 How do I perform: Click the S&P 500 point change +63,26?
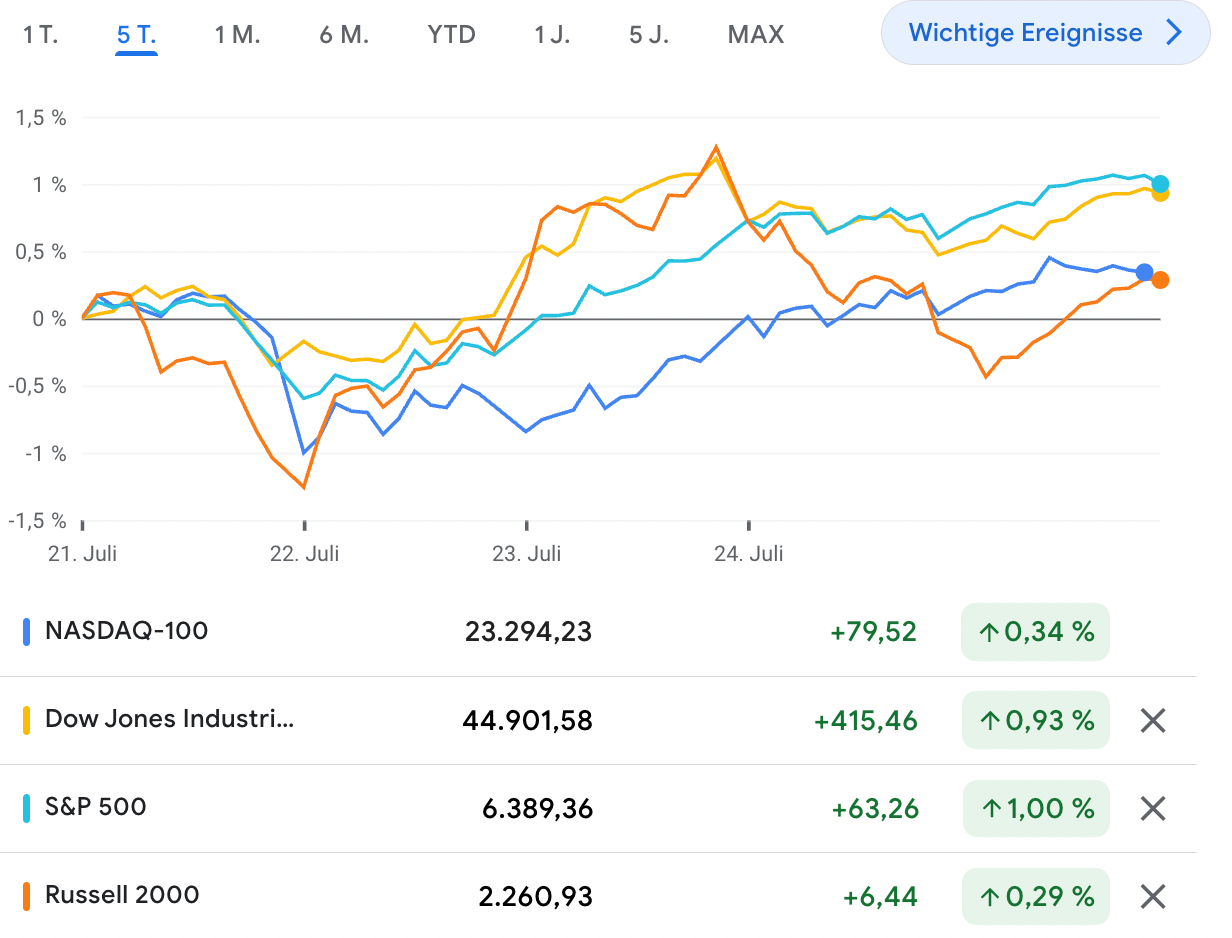coord(875,808)
